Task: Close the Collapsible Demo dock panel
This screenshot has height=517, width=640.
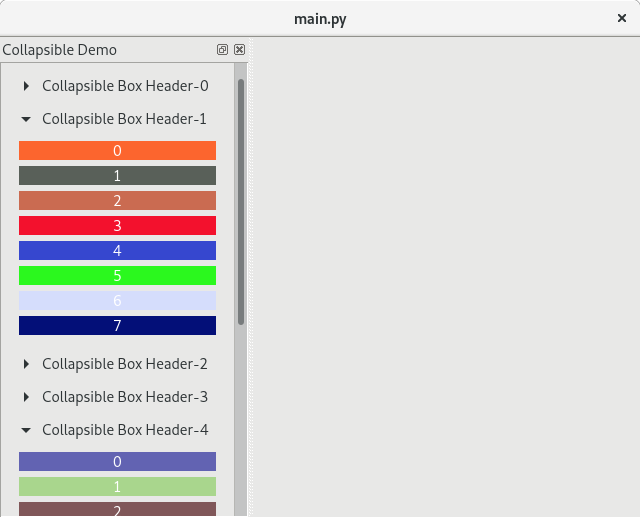Action: point(239,50)
